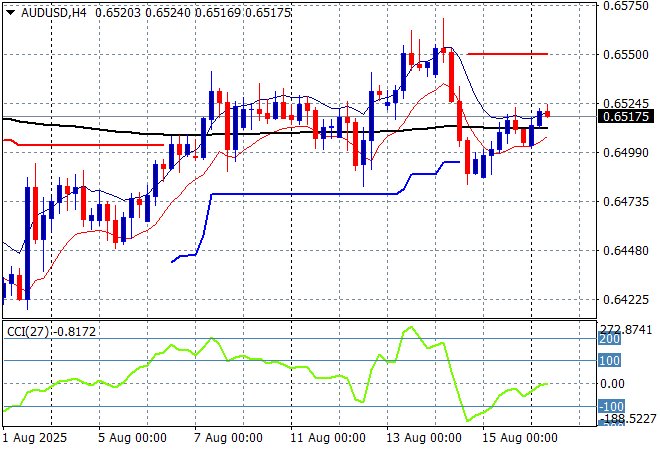Select the 0.64480 price axis label
Image resolution: width=660 pixels, height=450 pixels.
tap(626, 250)
